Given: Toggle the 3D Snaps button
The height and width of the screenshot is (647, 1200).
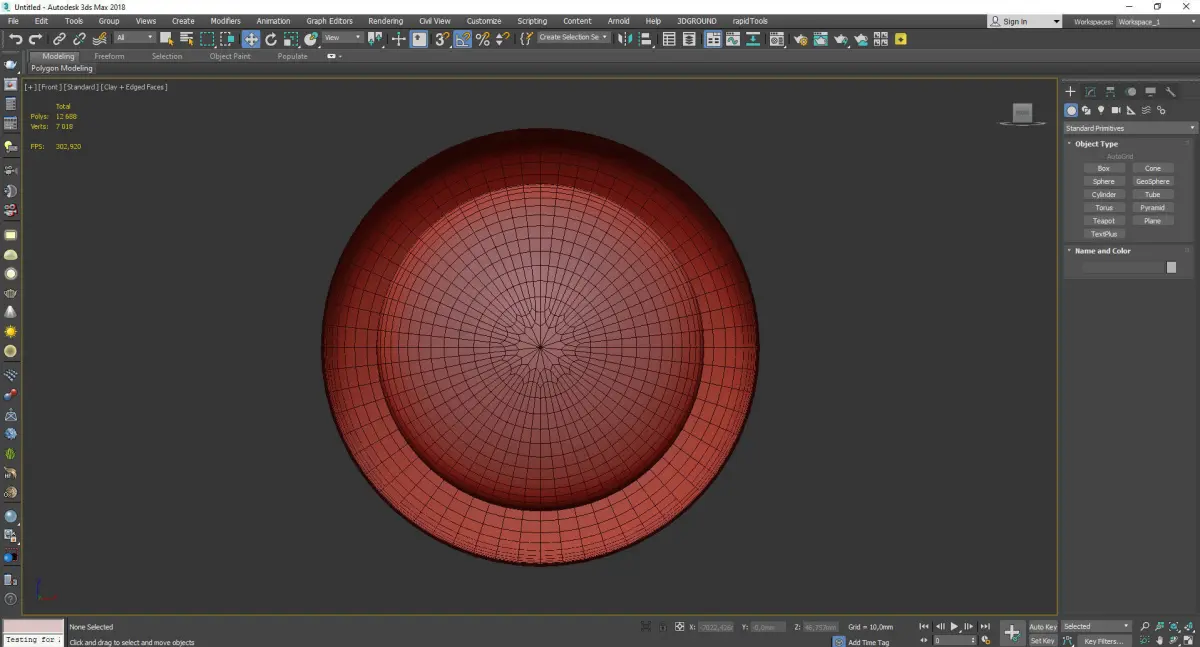Looking at the screenshot, I should click(x=441, y=39).
